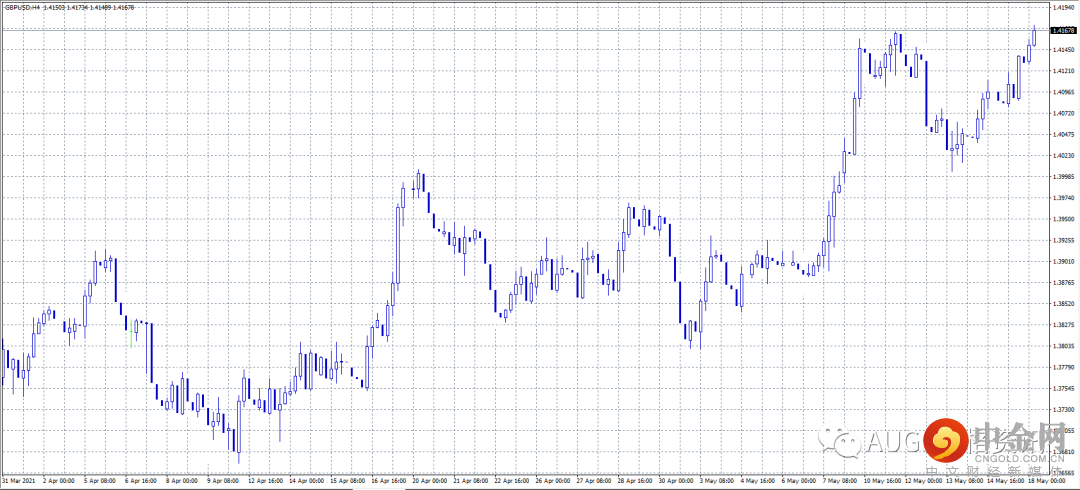Select the 1.37790 price level label
The height and width of the screenshot is (490, 1080).
[1064, 367]
